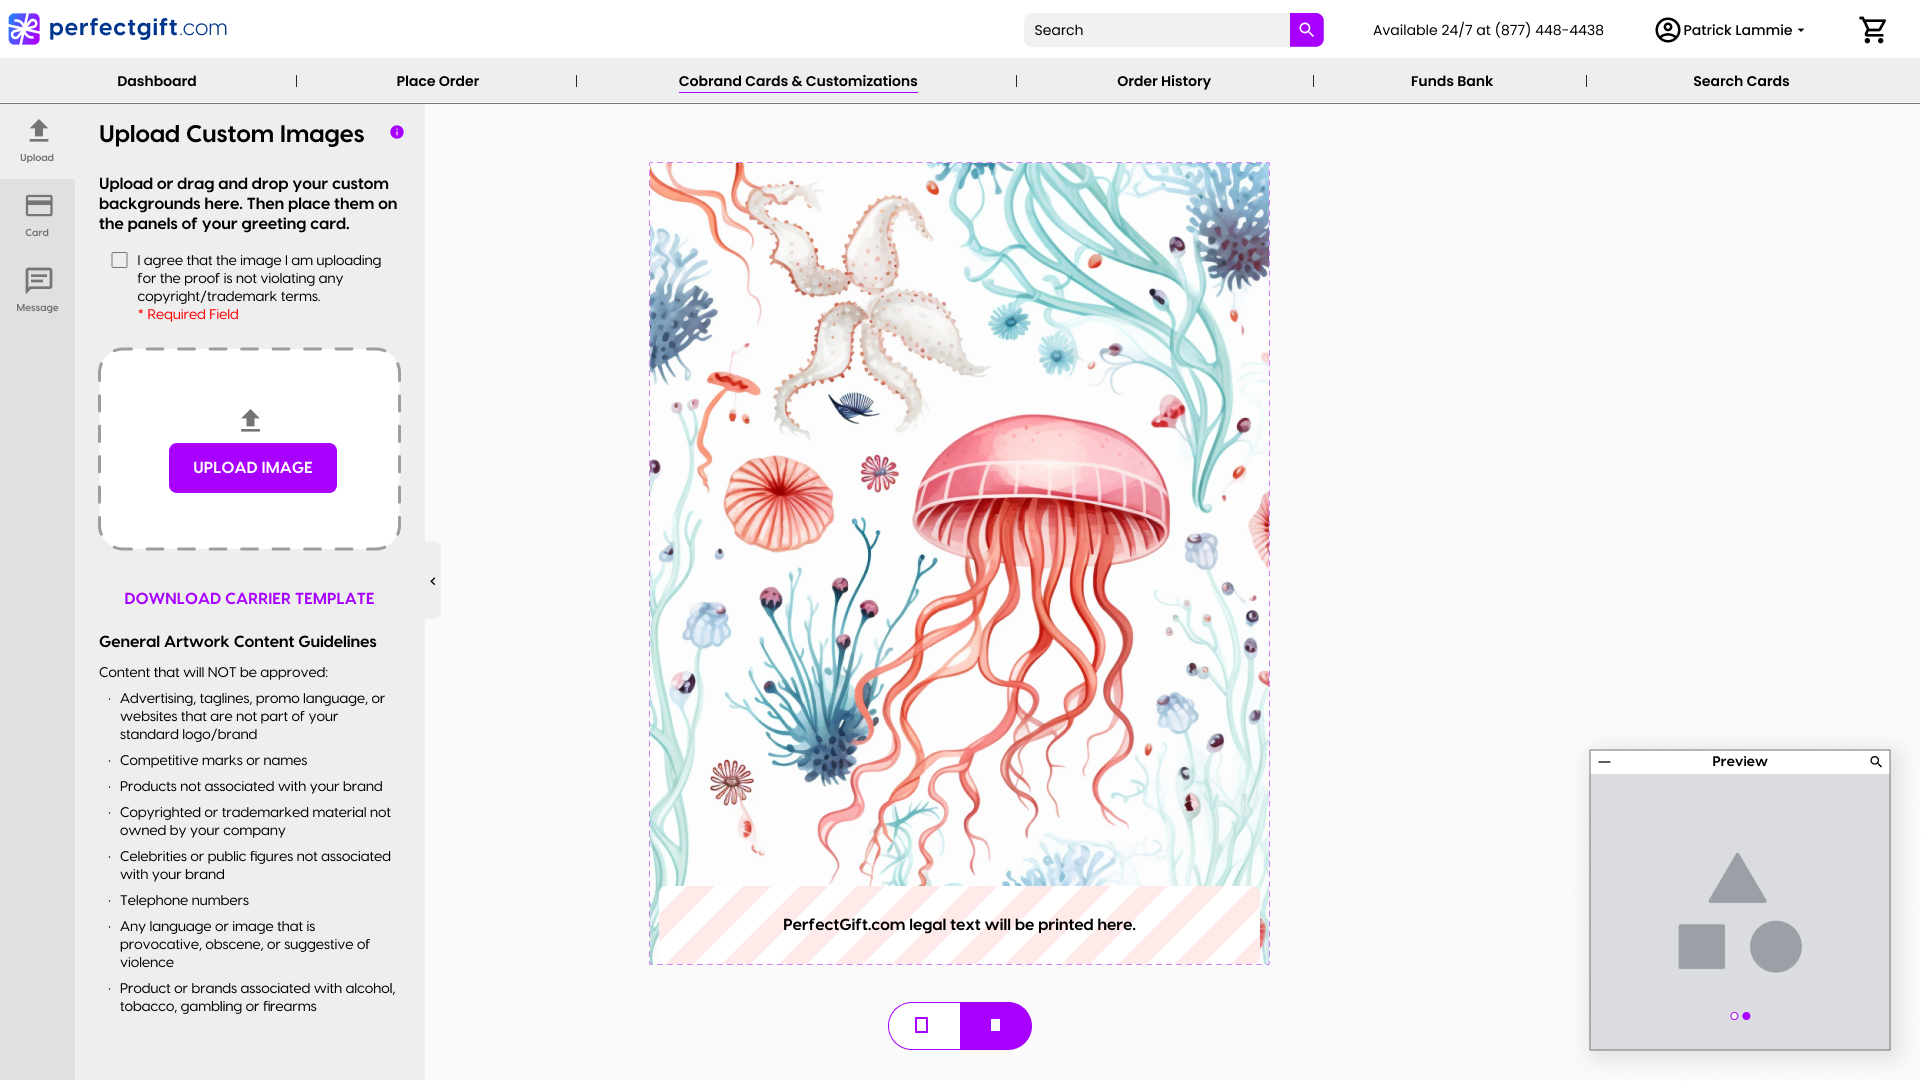Screen dimensions: 1926x1086
Task: Click the purple info icon beside heading
Action: coord(397,132)
